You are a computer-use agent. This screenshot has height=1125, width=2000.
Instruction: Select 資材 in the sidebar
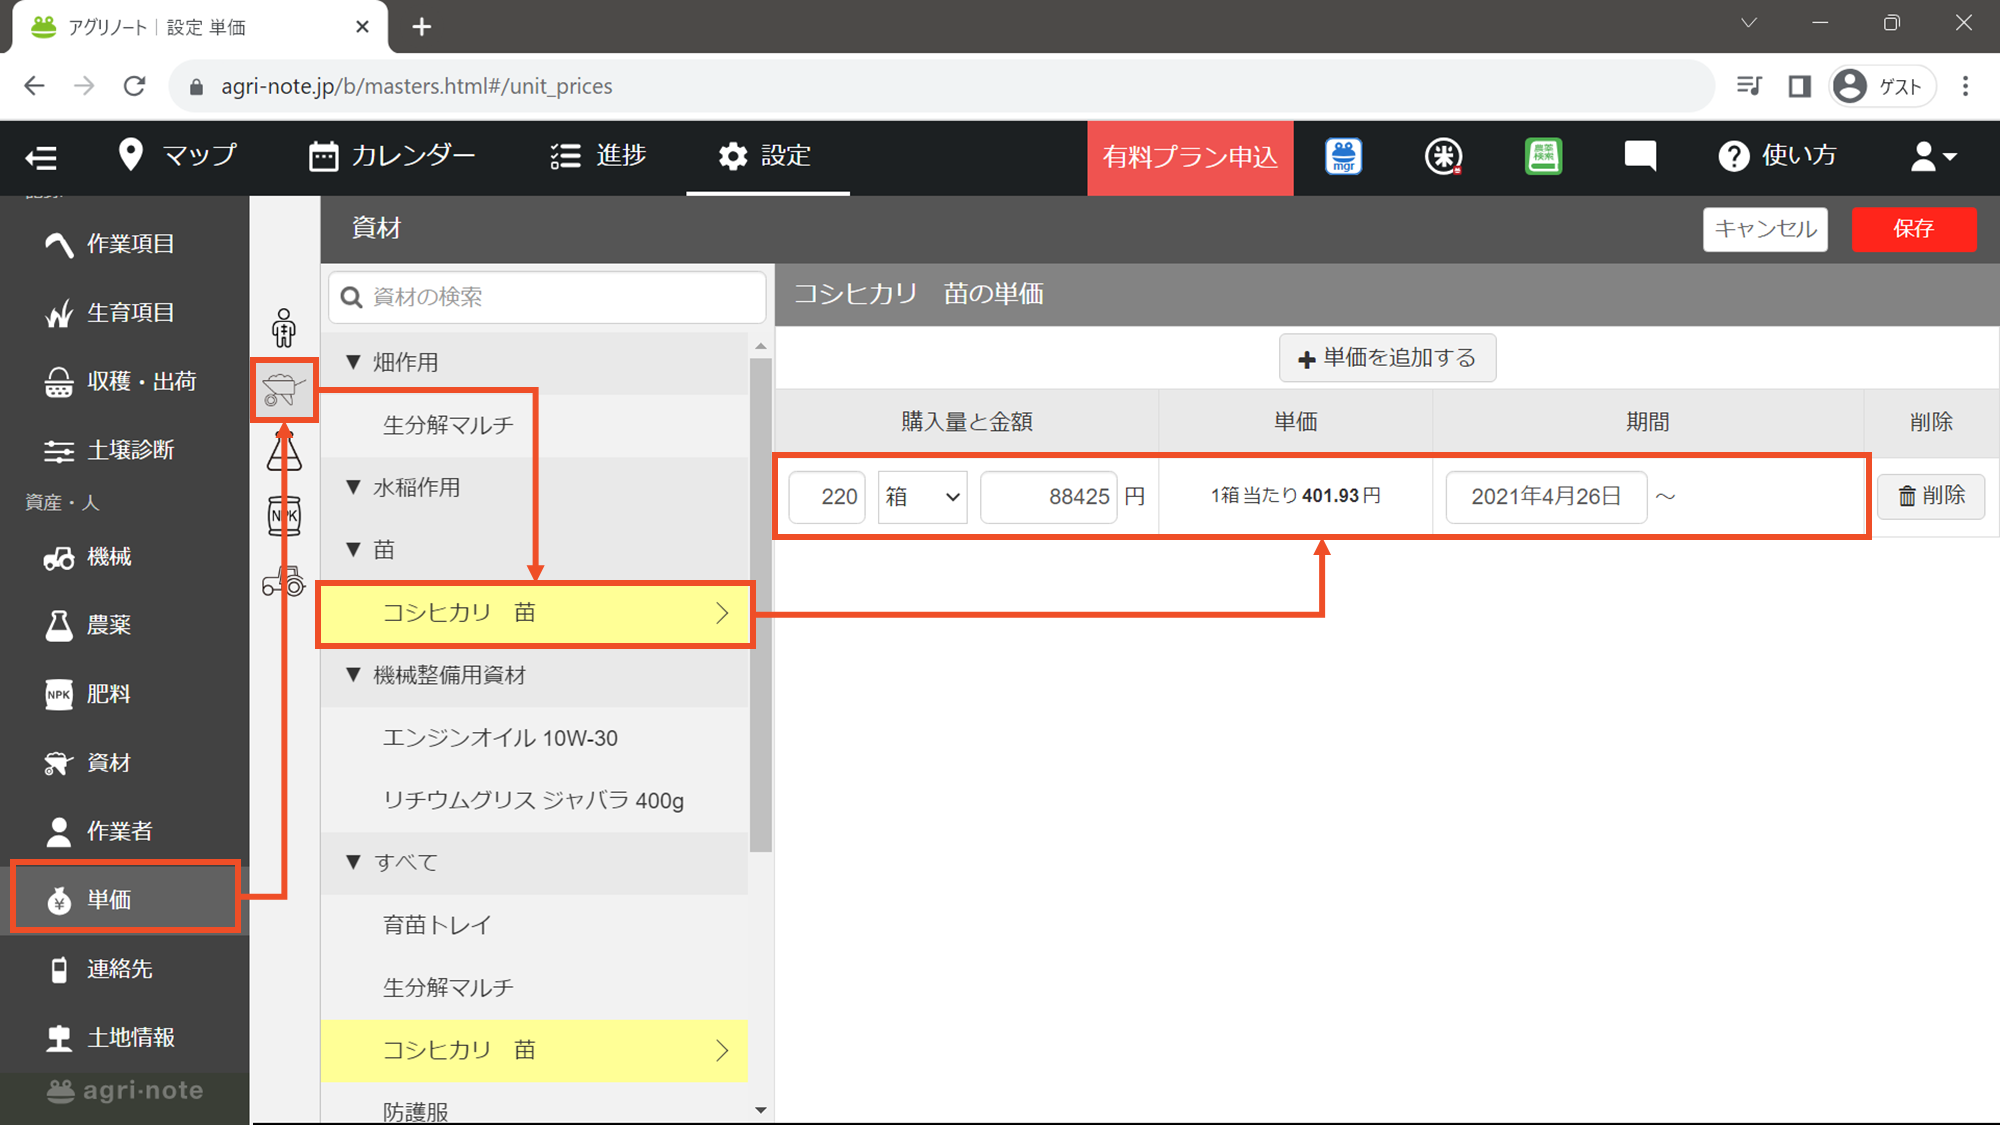click(125, 763)
